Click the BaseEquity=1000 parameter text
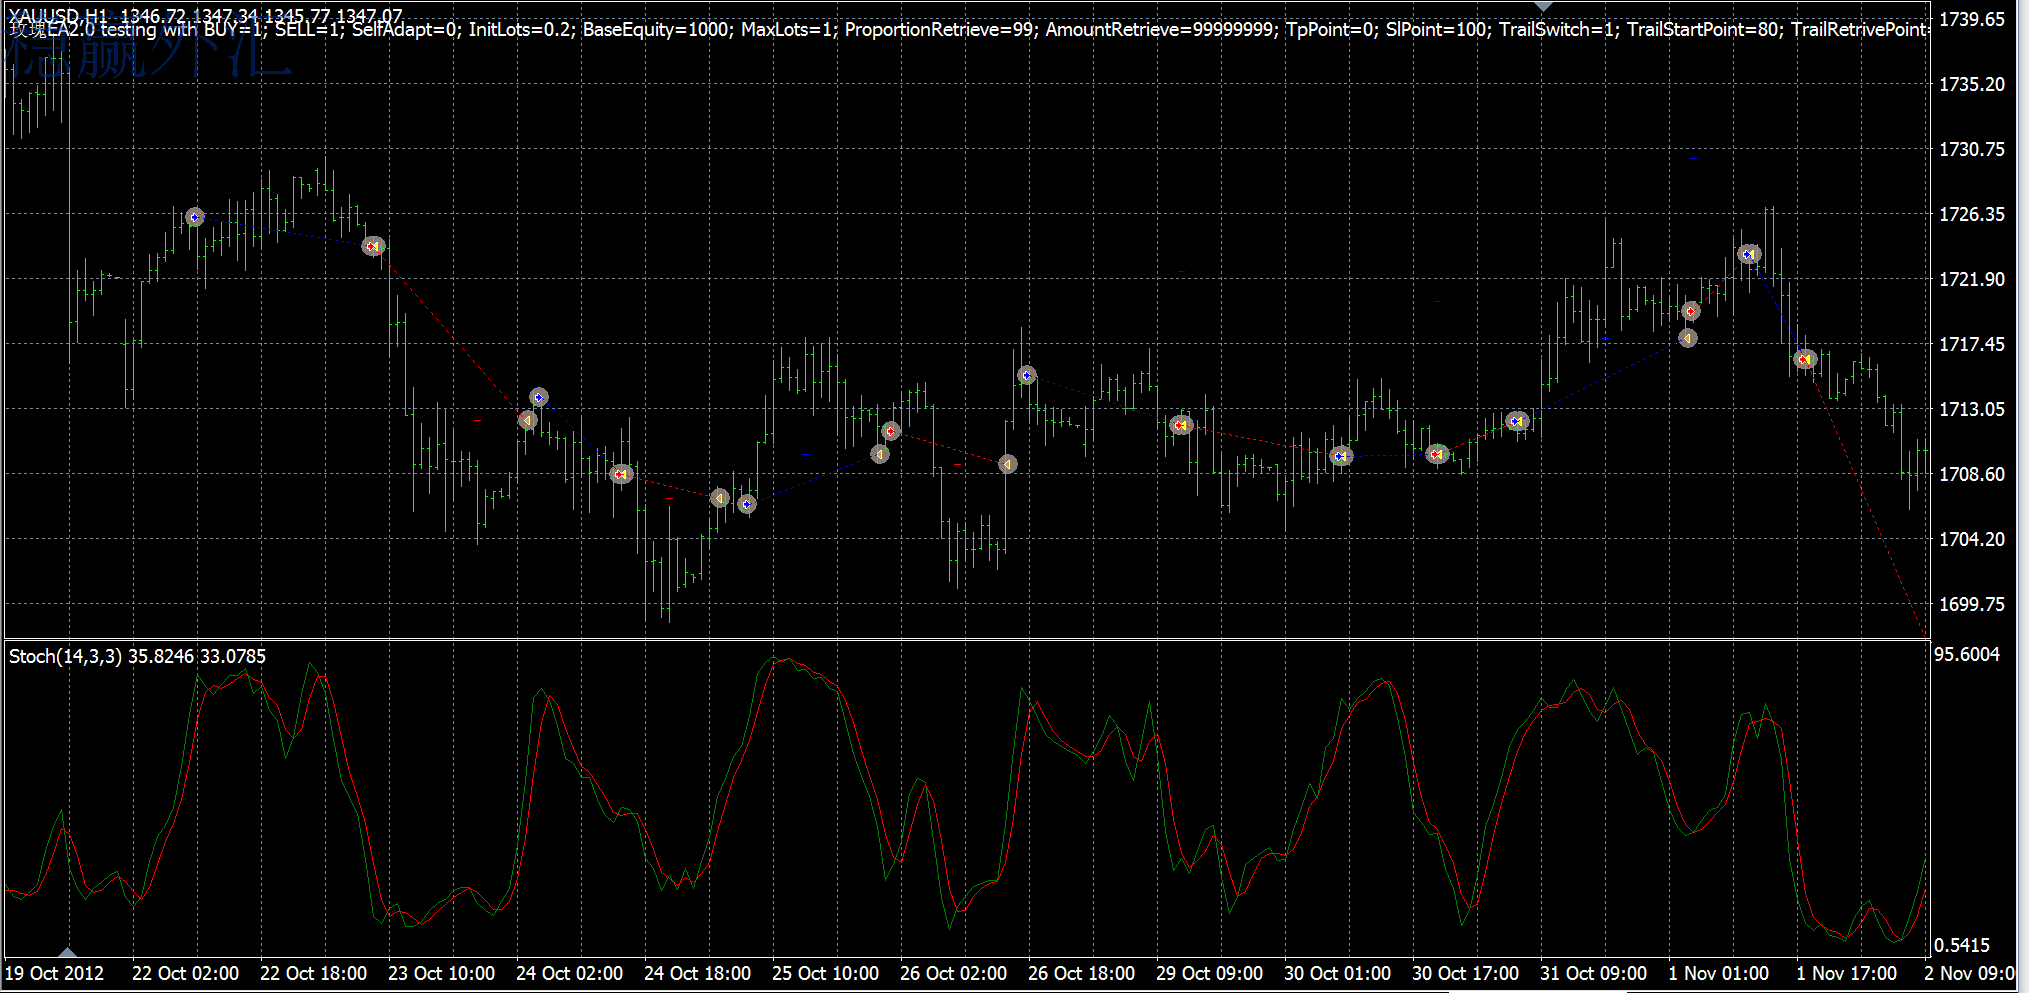Viewport: 2029px width, 993px height. click(656, 29)
